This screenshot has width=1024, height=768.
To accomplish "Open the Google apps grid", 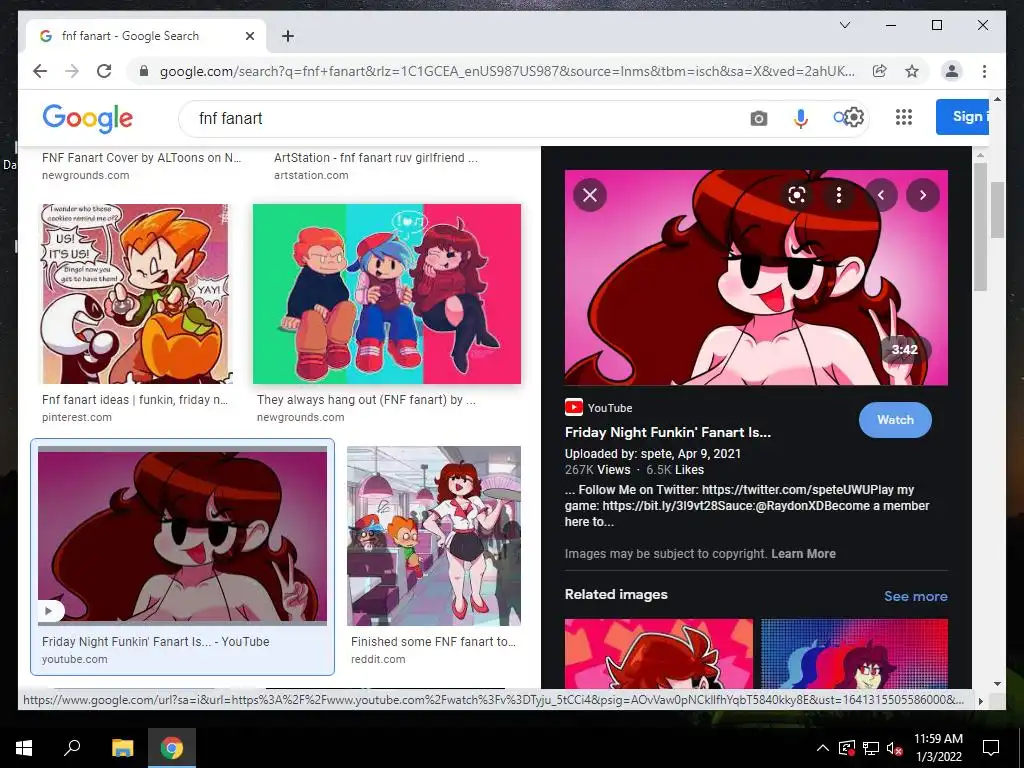I will tap(904, 117).
